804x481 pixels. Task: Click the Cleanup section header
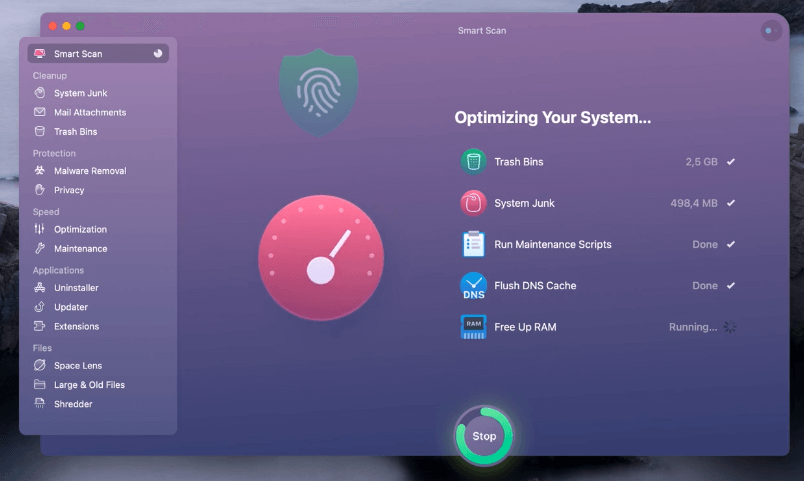coord(50,75)
